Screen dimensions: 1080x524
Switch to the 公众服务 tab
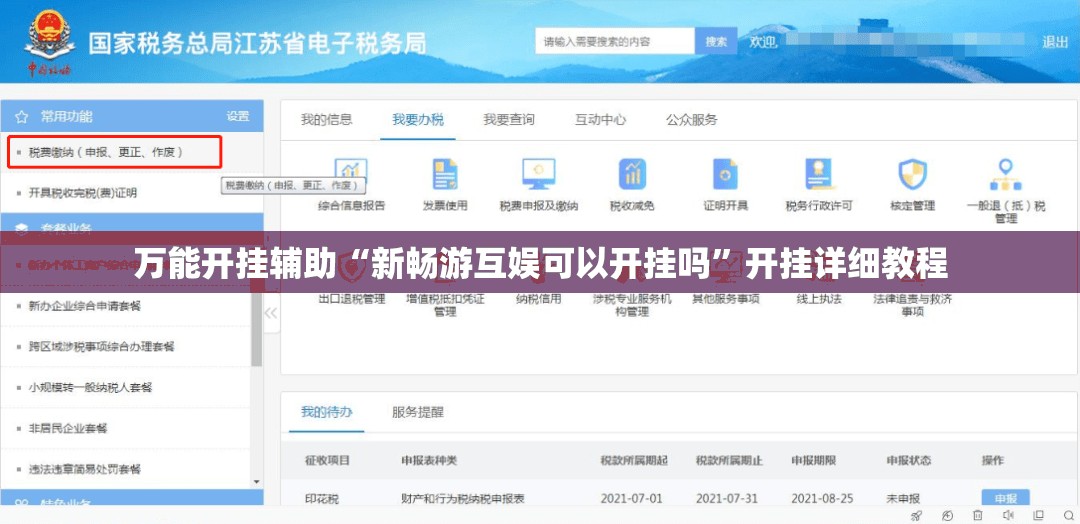pos(692,119)
